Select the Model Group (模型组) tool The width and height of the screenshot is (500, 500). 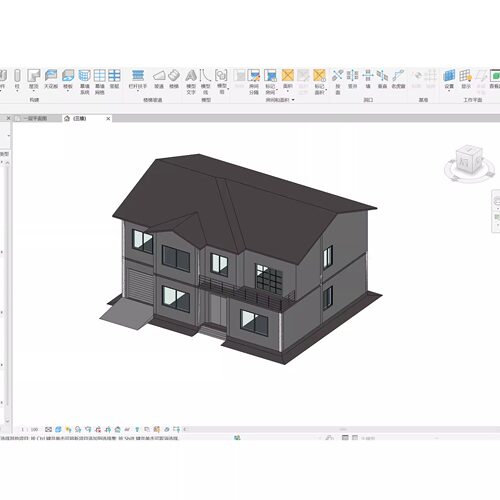(x=221, y=82)
